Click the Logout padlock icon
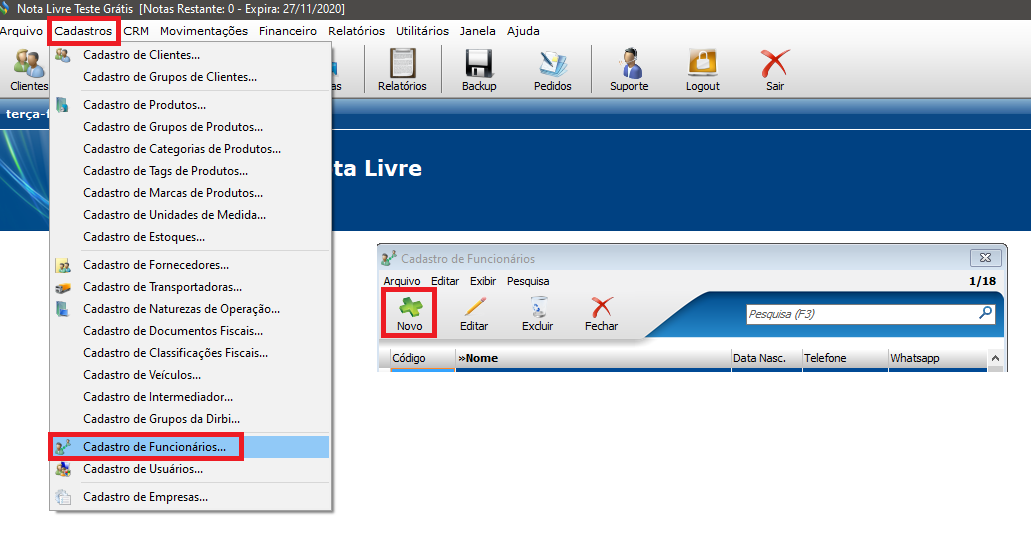 (702, 66)
